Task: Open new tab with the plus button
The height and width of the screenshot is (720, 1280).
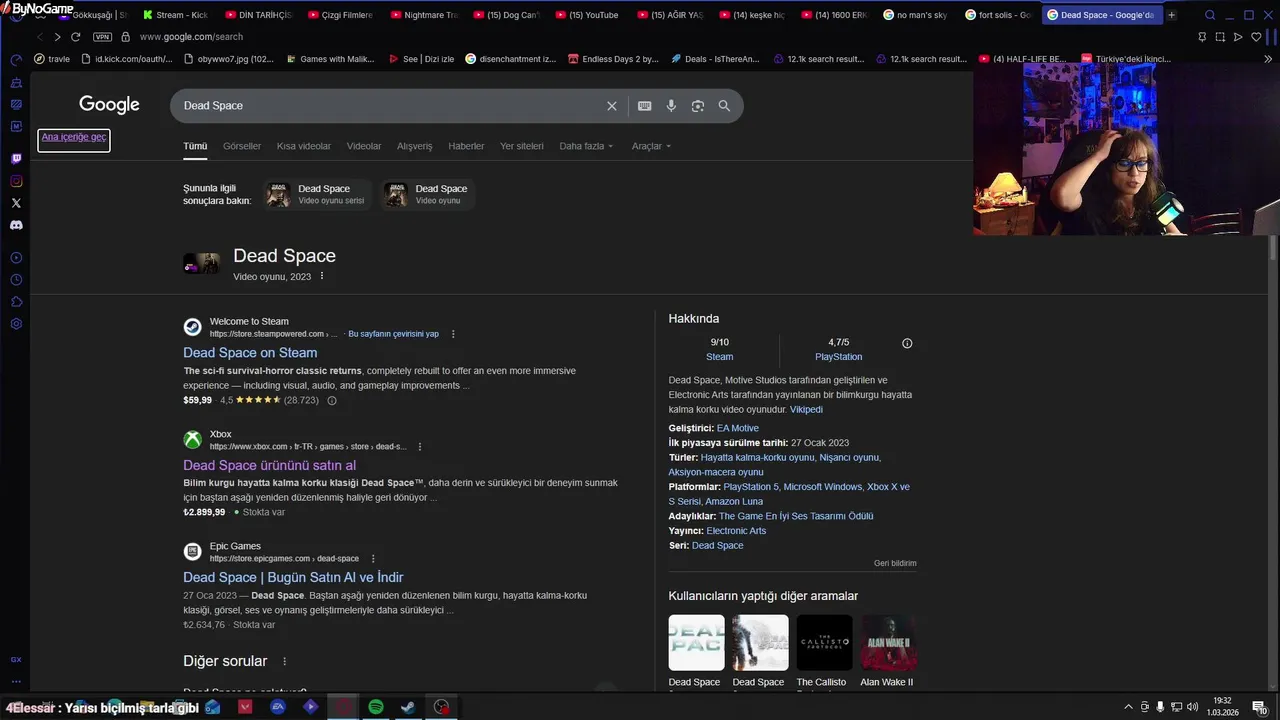Action: point(1172,15)
